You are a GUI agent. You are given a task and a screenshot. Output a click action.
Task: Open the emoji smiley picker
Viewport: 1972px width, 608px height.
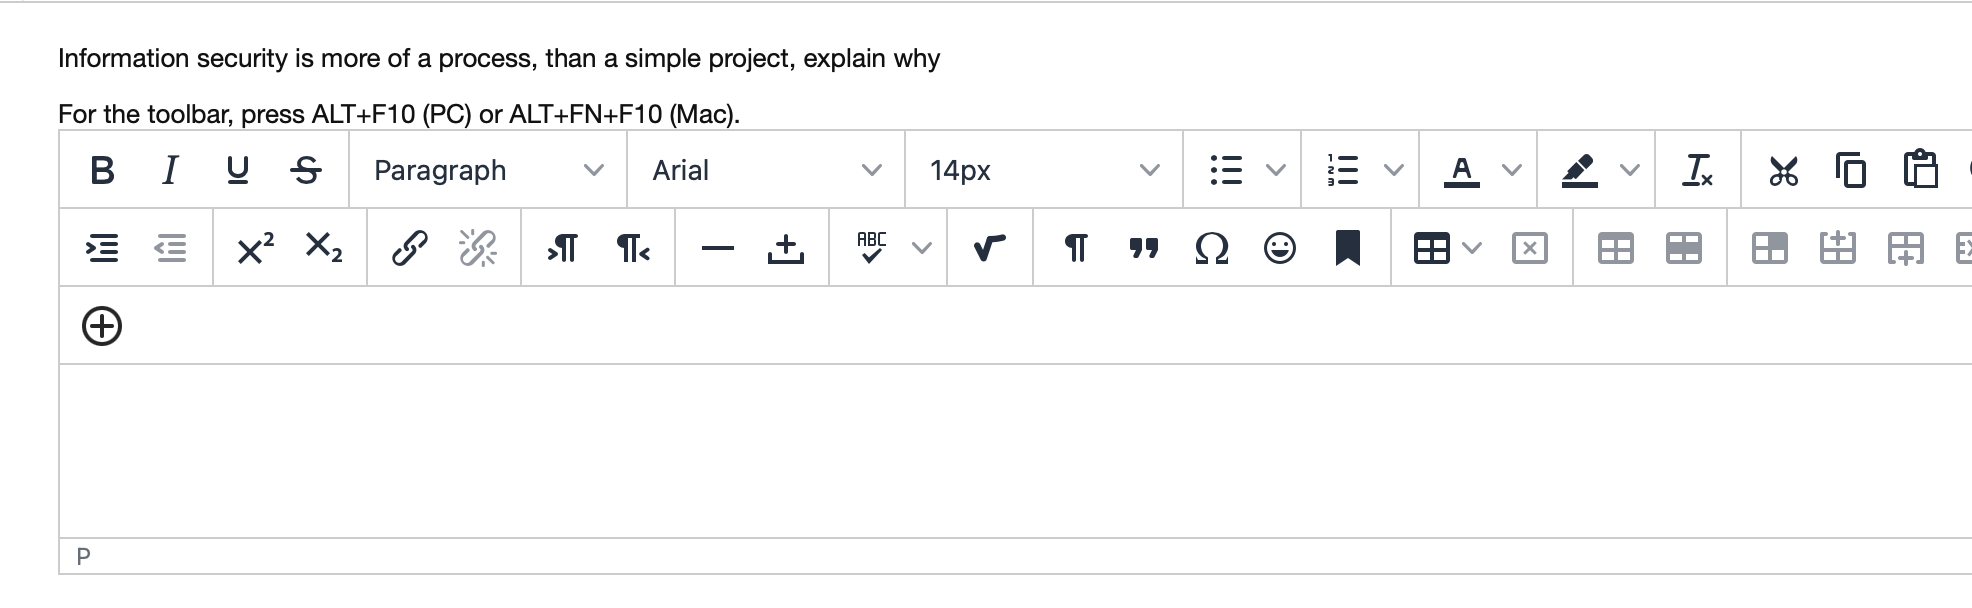point(1280,248)
